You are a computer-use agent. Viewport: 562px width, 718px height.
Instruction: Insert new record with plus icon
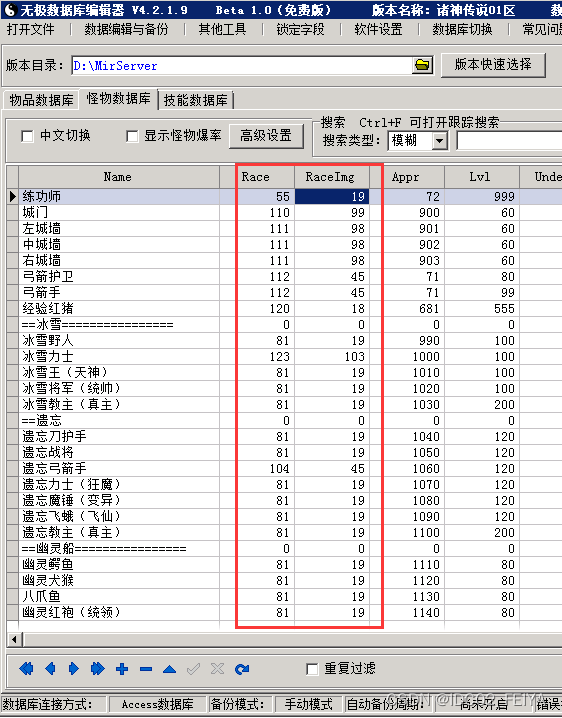(122, 669)
